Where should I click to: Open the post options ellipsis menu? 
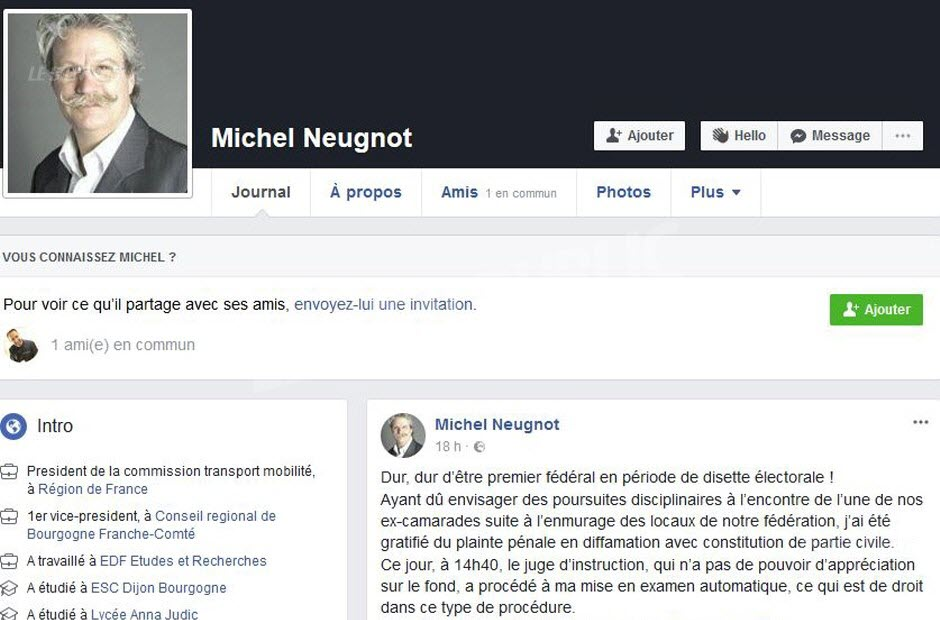coord(920,422)
